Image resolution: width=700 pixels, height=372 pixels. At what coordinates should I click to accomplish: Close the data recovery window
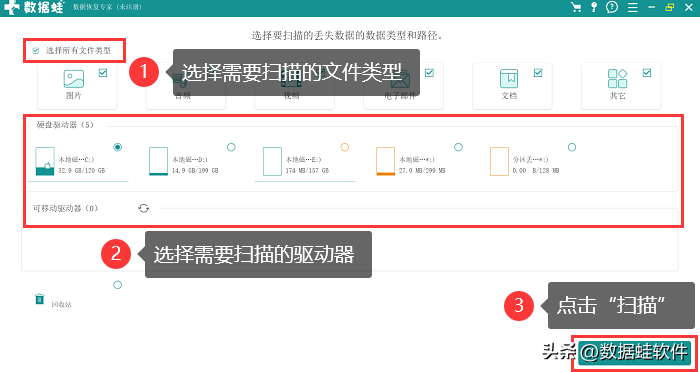coord(688,8)
